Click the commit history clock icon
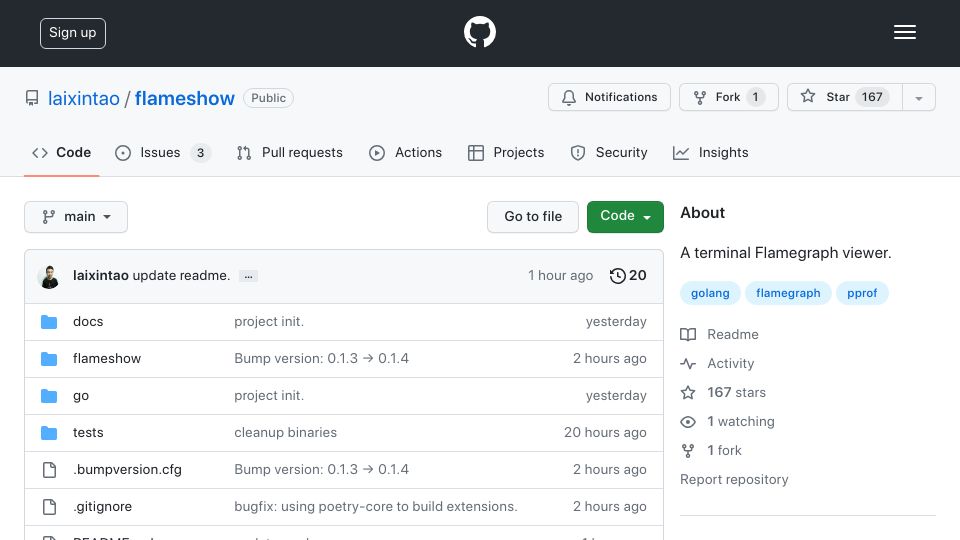Viewport: 960px width, 540px height. click(617, 276)
